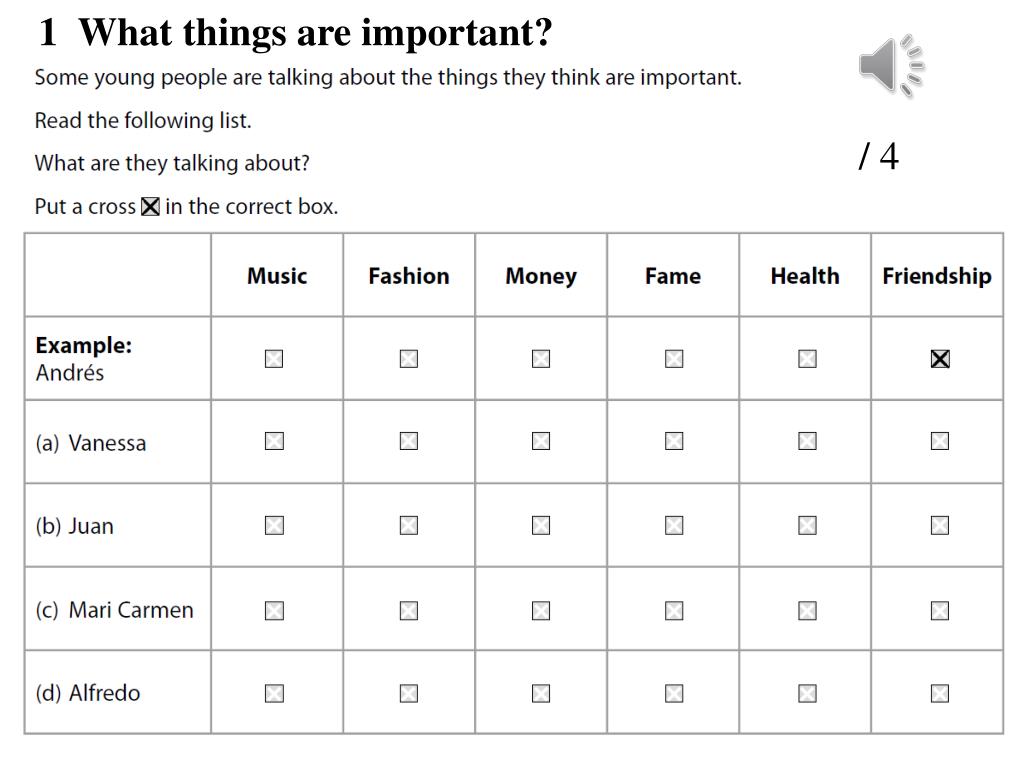Mark Mari Carmen's Health checkbox

tap(807, 611)
